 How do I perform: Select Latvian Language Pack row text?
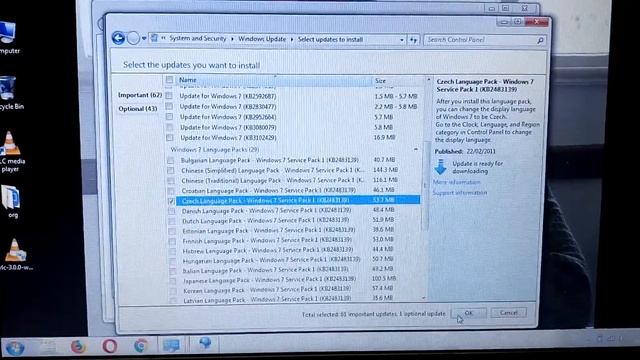[x=267, y=300]
